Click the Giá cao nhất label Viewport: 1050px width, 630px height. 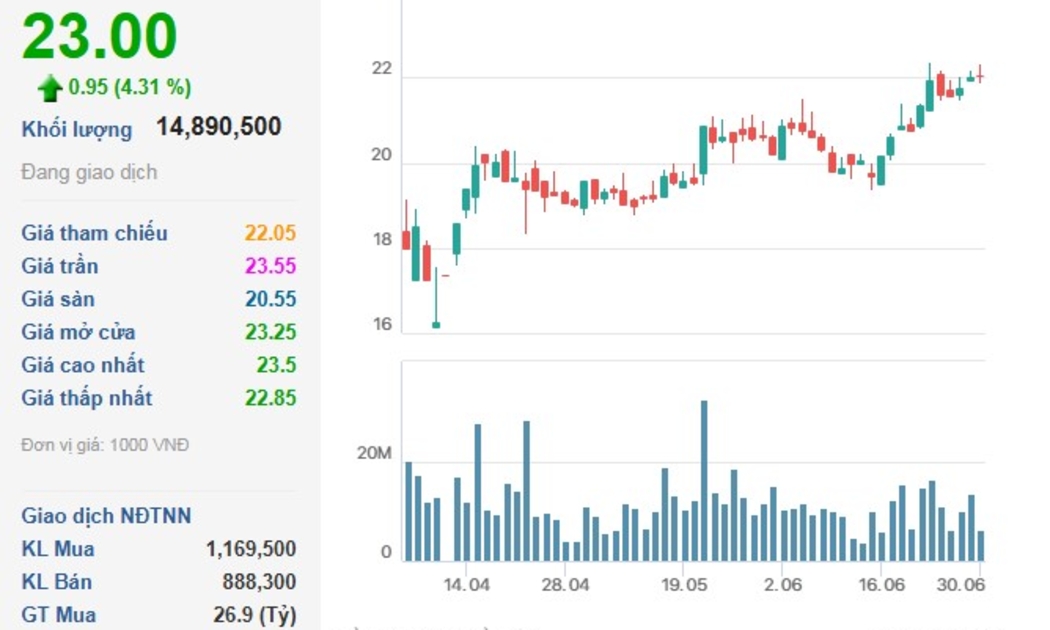pos(82,365)
